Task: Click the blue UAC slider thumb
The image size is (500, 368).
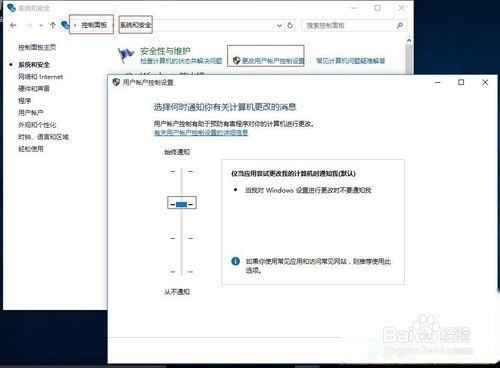Action: pos(182,204)
